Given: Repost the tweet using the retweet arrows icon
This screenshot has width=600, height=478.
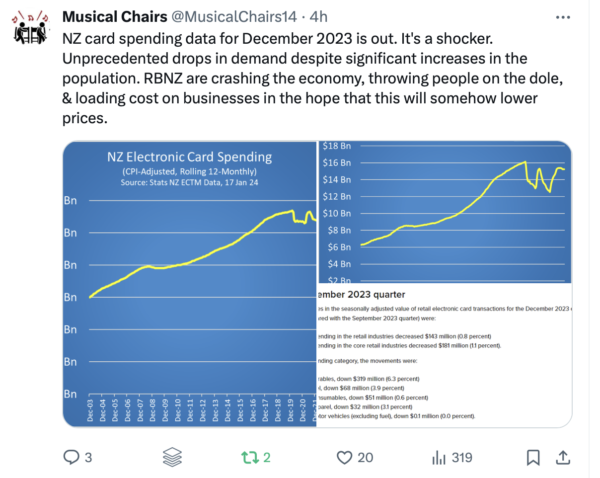Looking at the screenshot, I should click(250, 457).
